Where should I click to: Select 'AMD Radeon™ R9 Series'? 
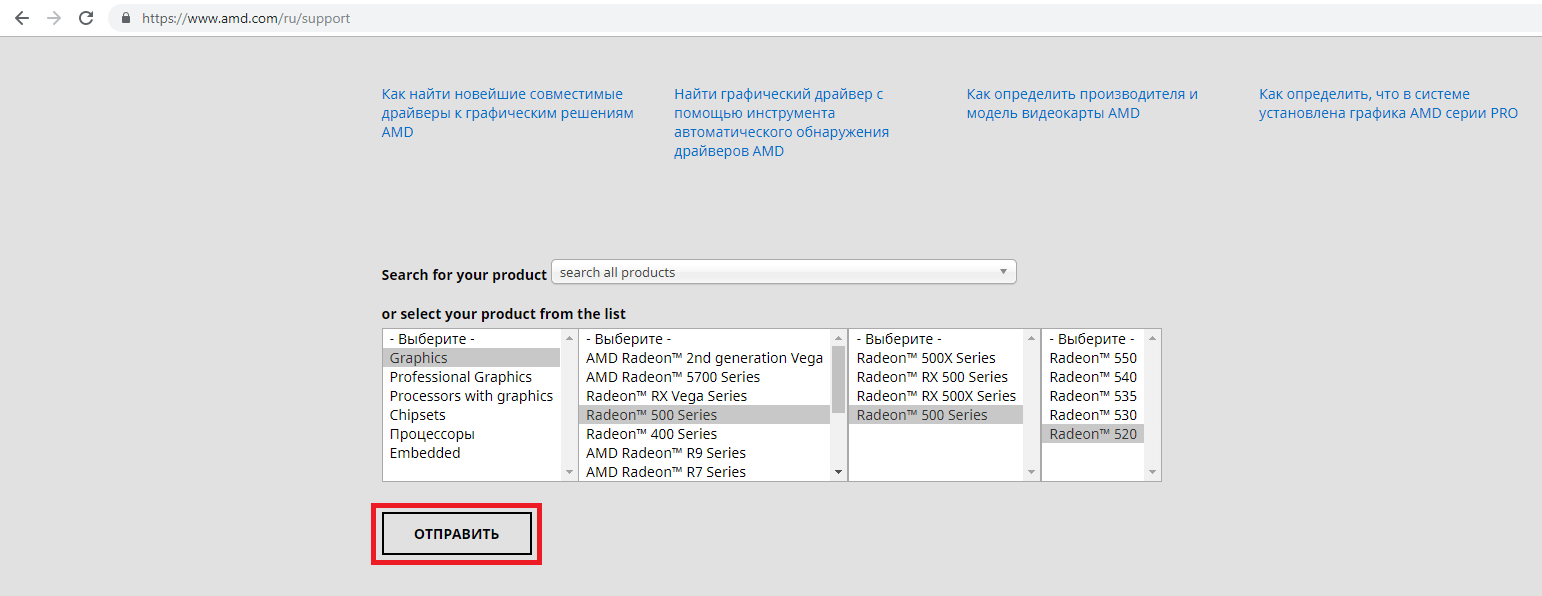click(x=705, y=453)
